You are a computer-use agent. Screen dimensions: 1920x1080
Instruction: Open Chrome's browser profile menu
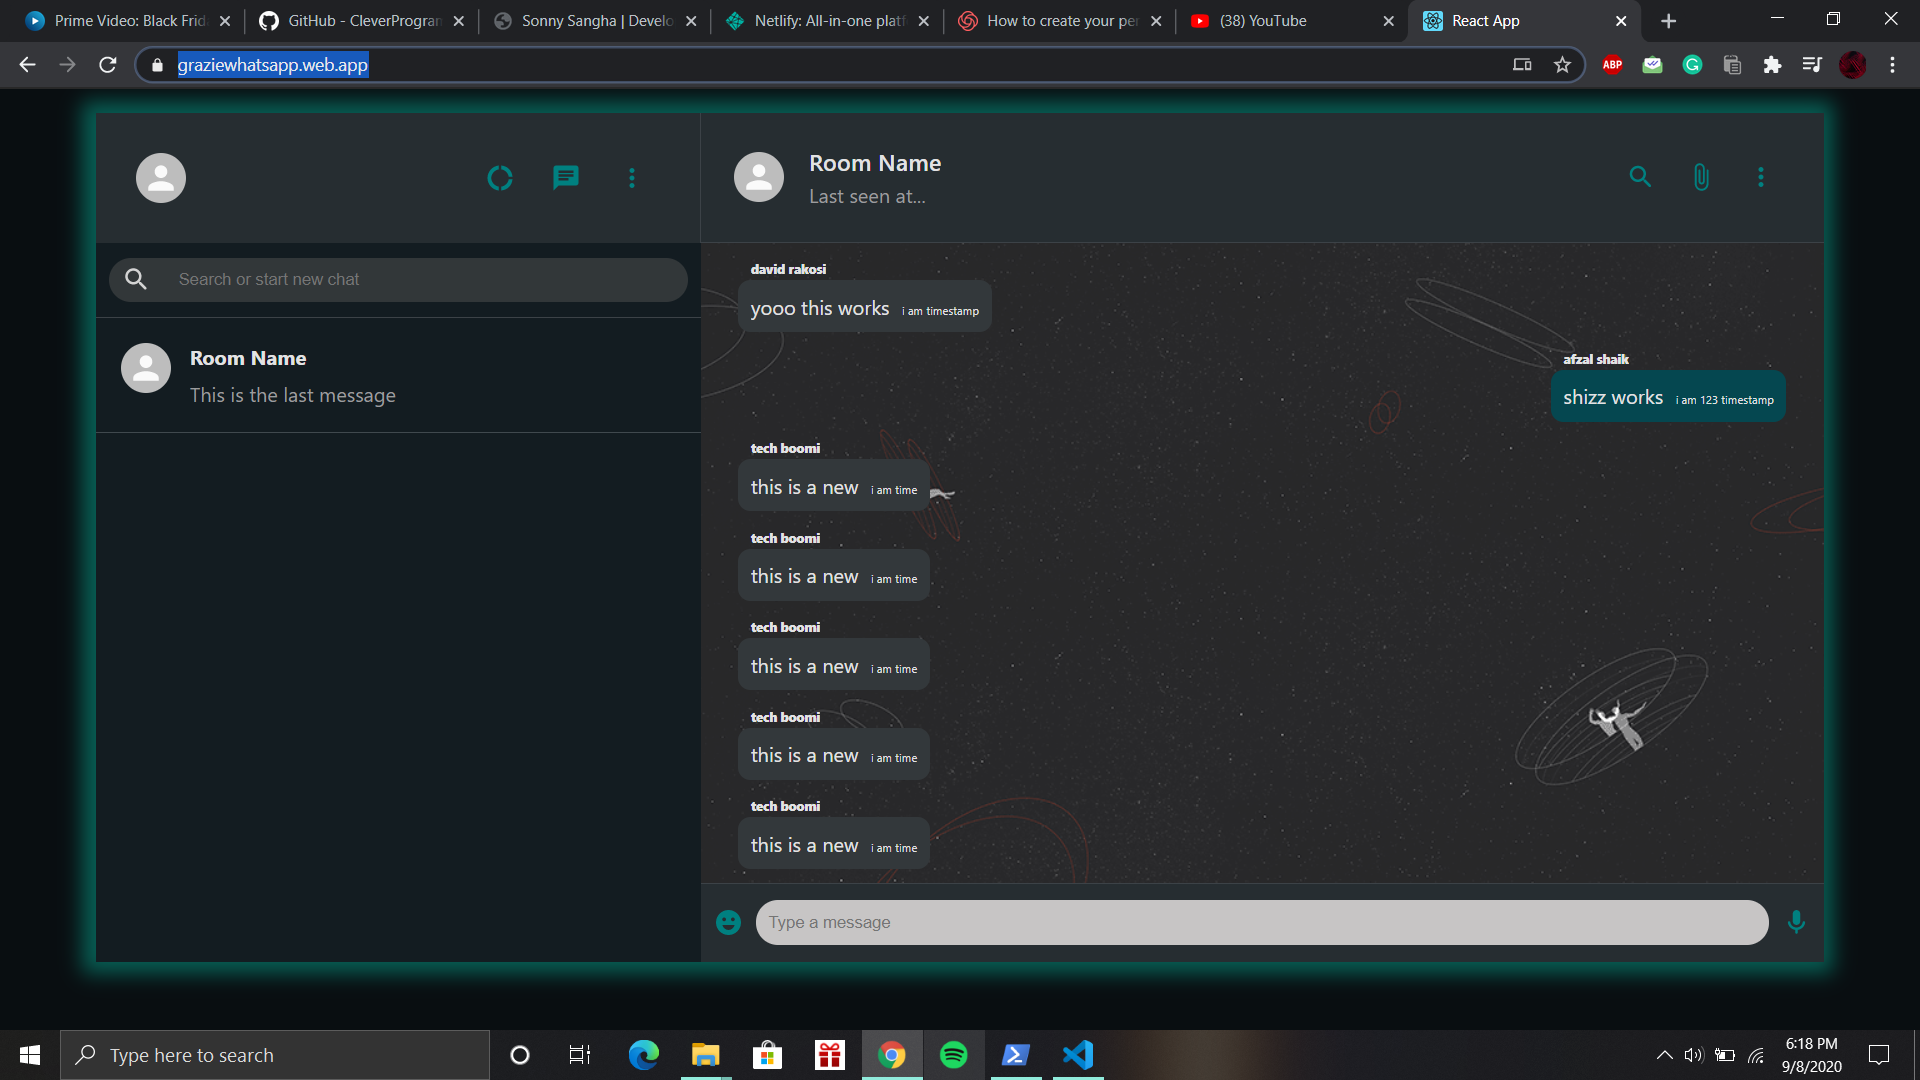tap(1854, 64)
